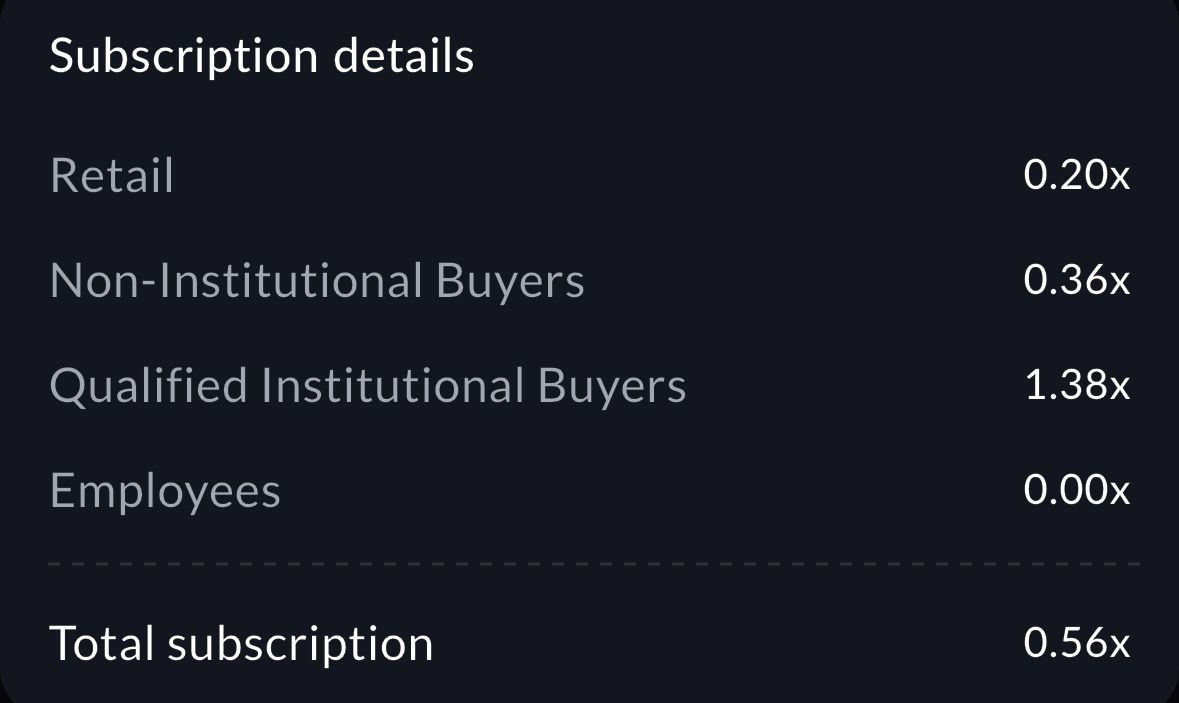1179x703 pixels.
Task: Click 'Buyers' in the Non-Institutional row
Action: (x=510, y=283)
